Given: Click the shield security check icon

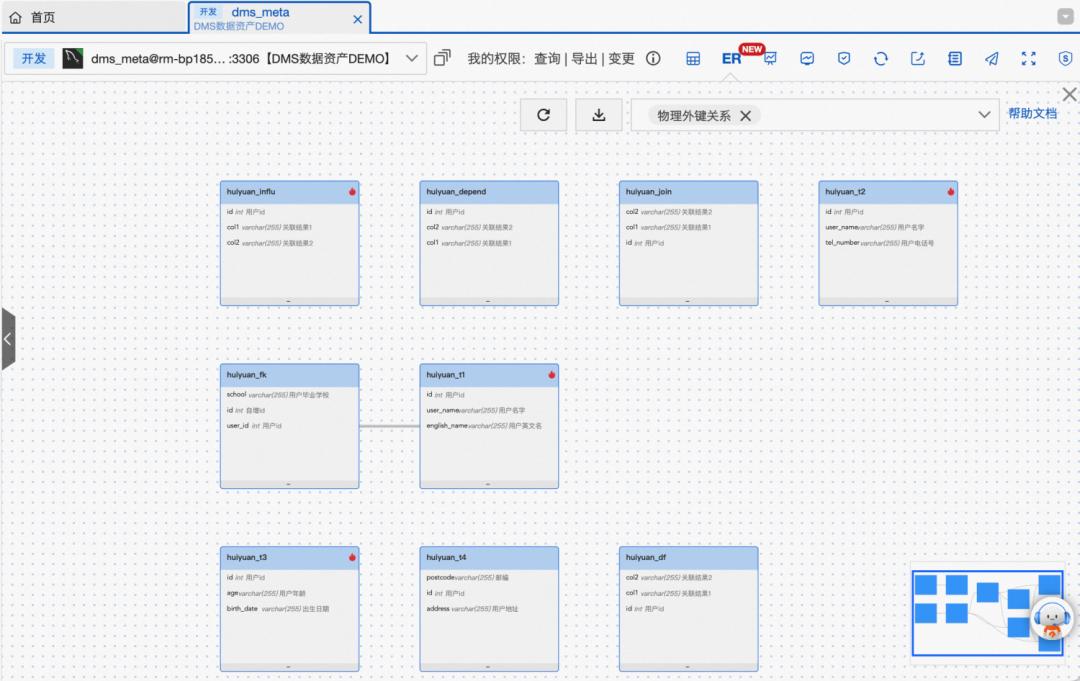Looking at the screenshot, I should click(x=843, y=58).
